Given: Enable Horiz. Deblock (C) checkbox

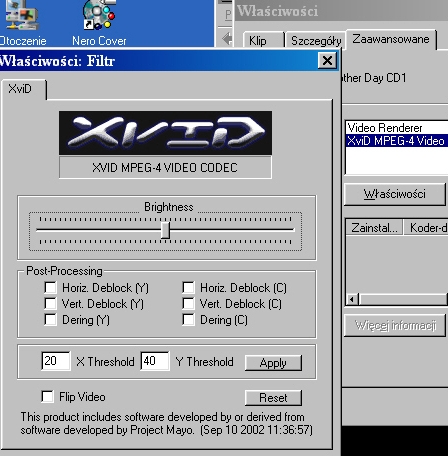Looking at the screenshot, I should (188, 287).
